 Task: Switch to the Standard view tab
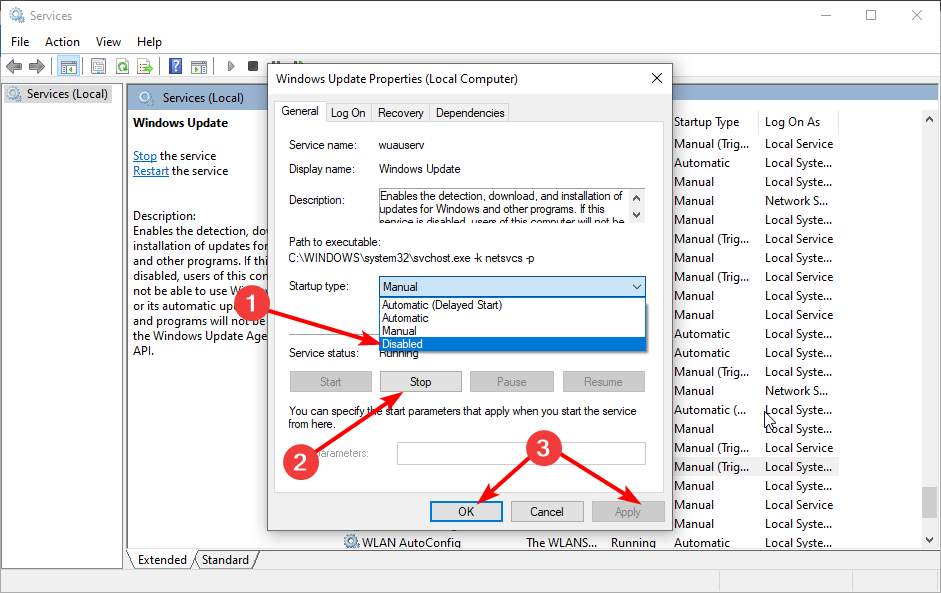(225, 559)
